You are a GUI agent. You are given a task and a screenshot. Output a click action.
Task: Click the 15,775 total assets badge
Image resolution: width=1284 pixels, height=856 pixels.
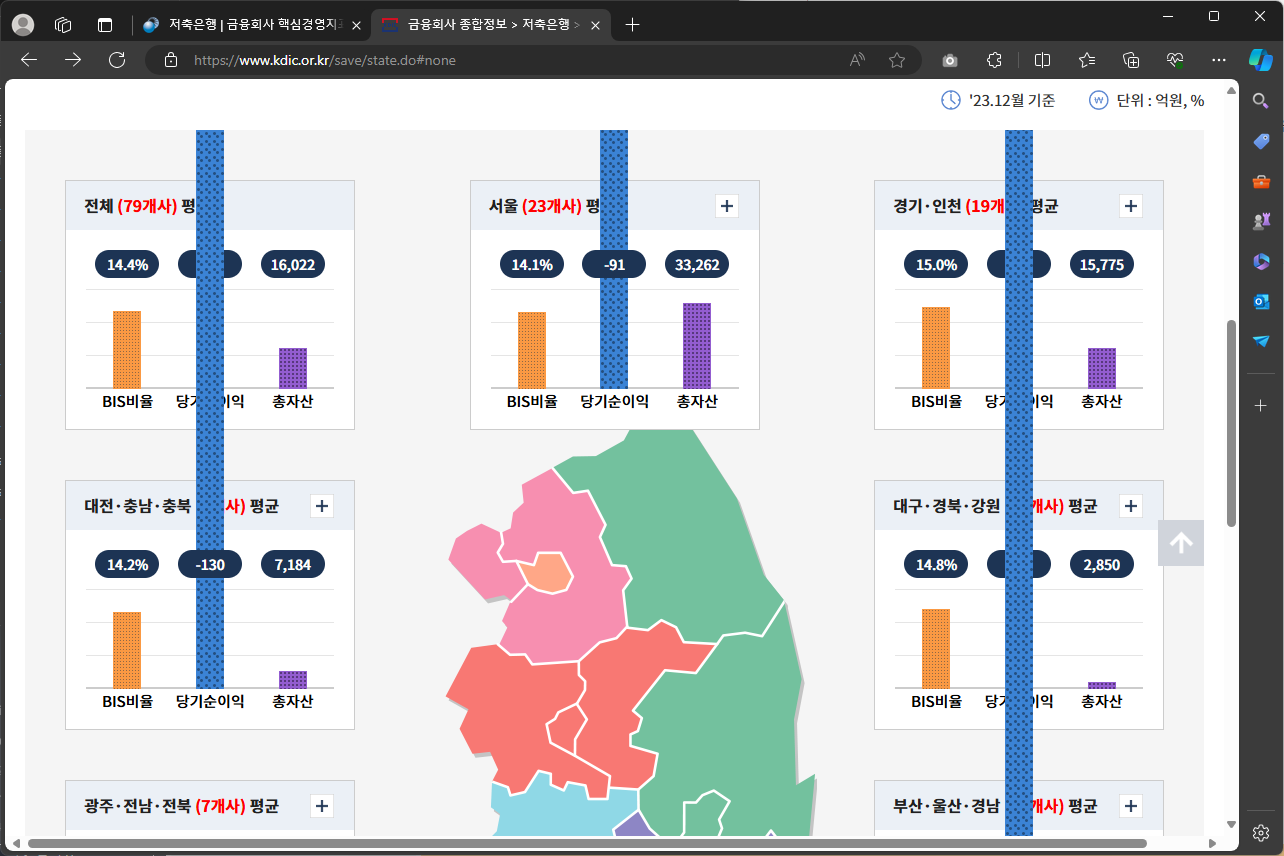pos(1102,265)
